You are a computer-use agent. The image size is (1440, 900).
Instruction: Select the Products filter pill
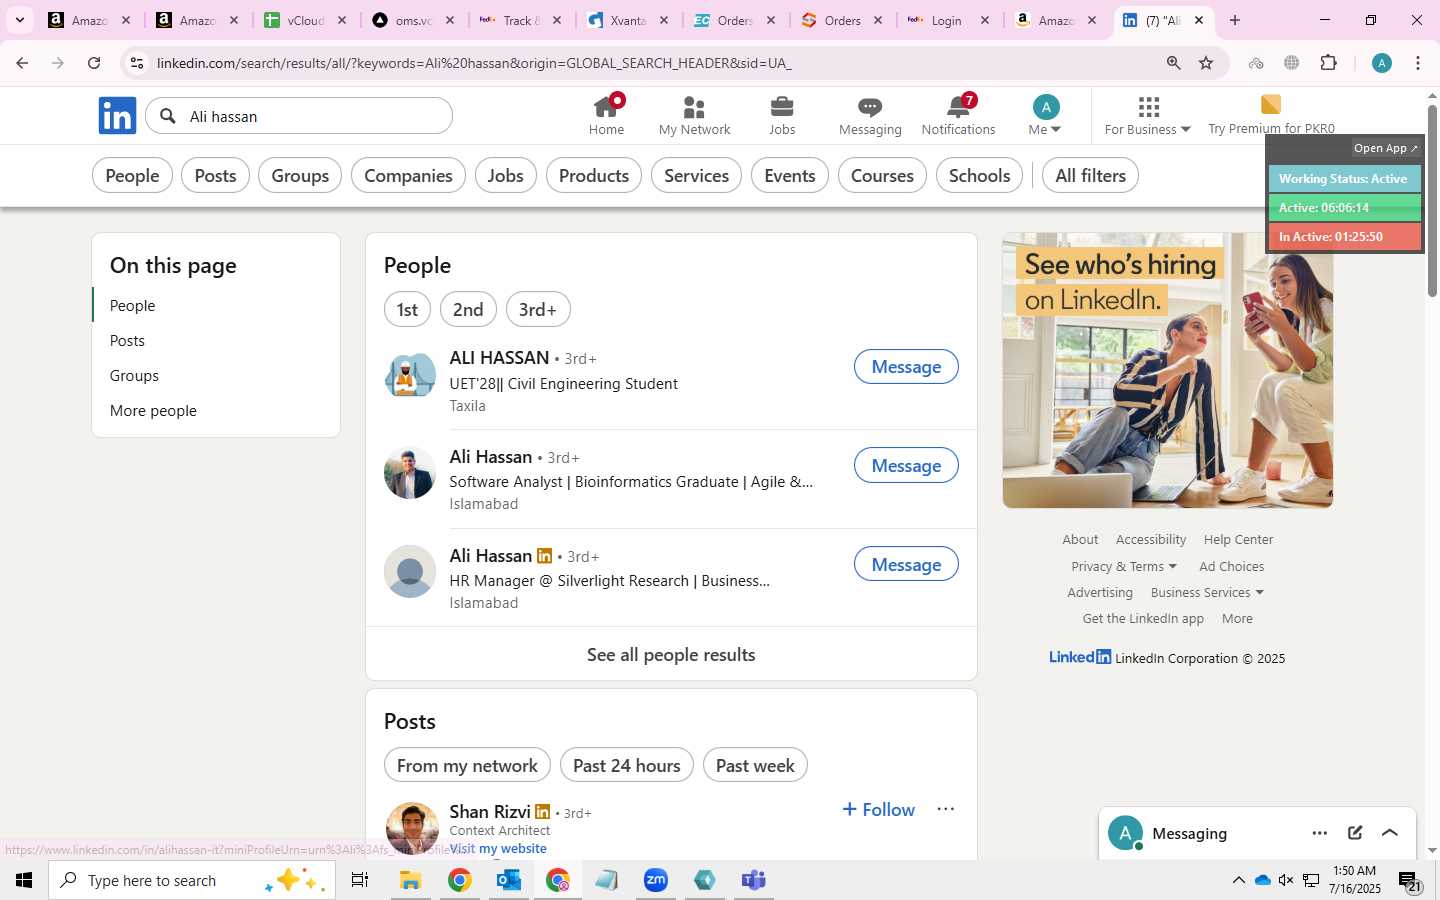594,176
